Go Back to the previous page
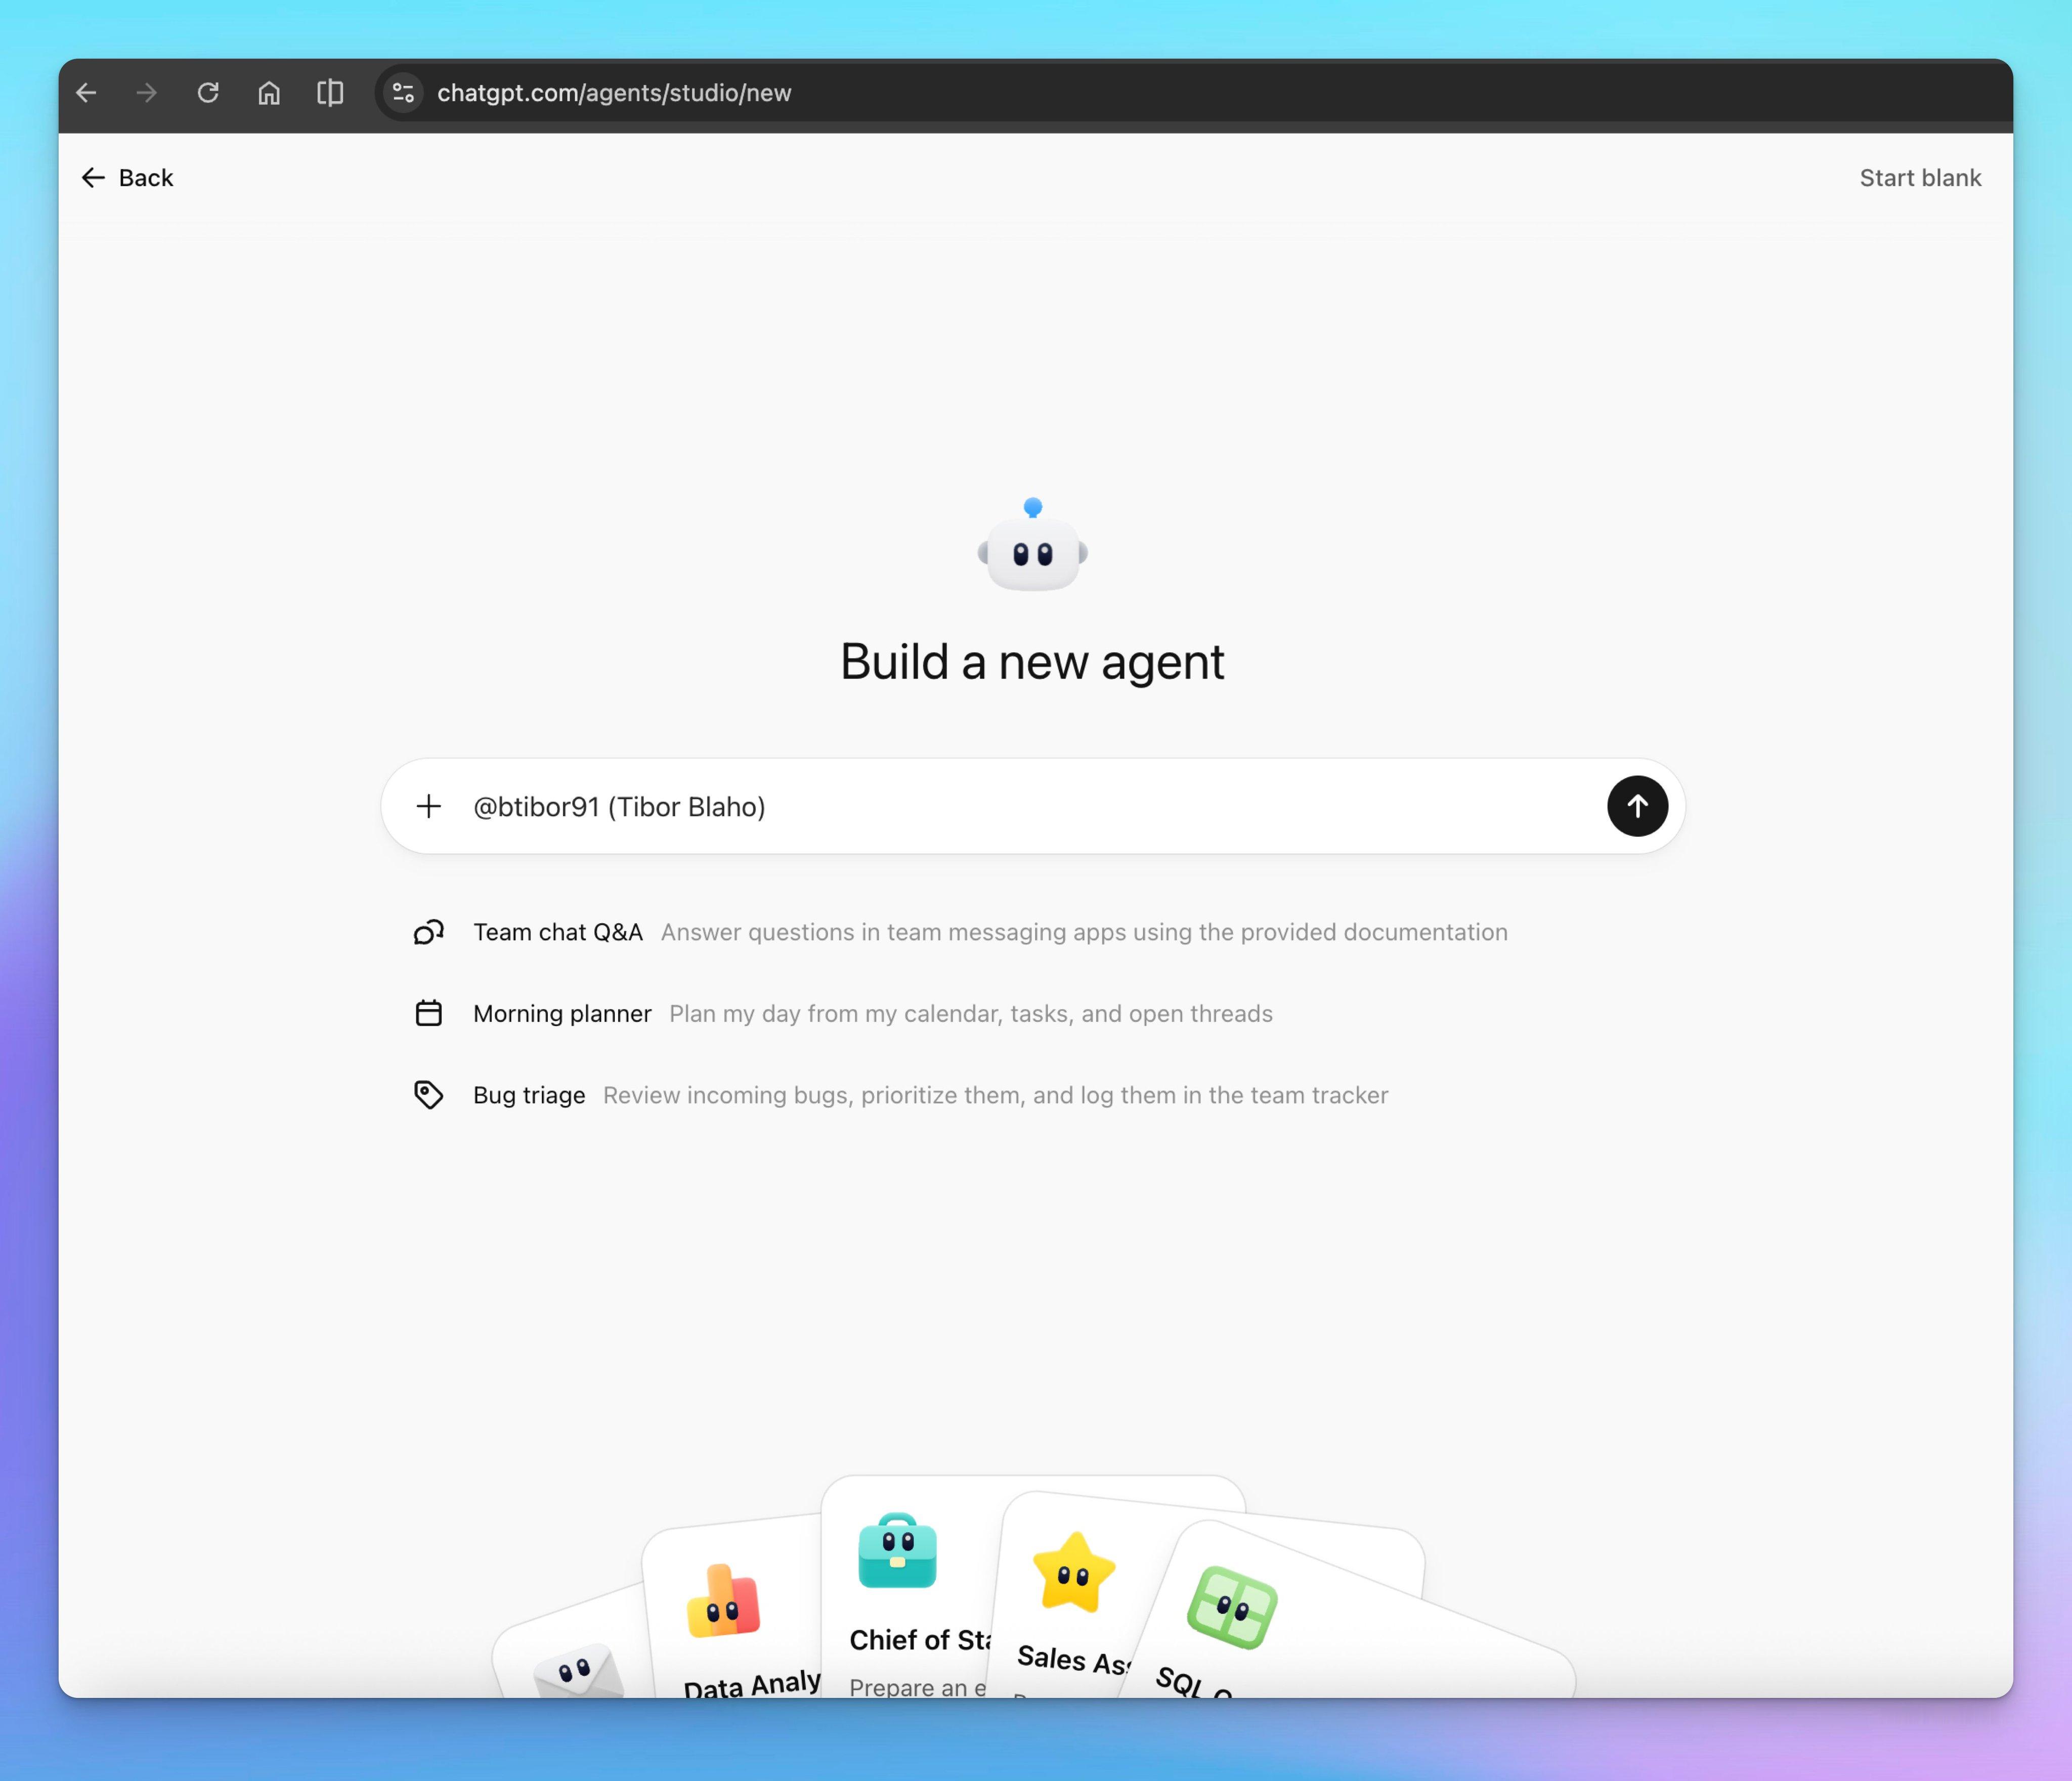 [x=128, y=178]
